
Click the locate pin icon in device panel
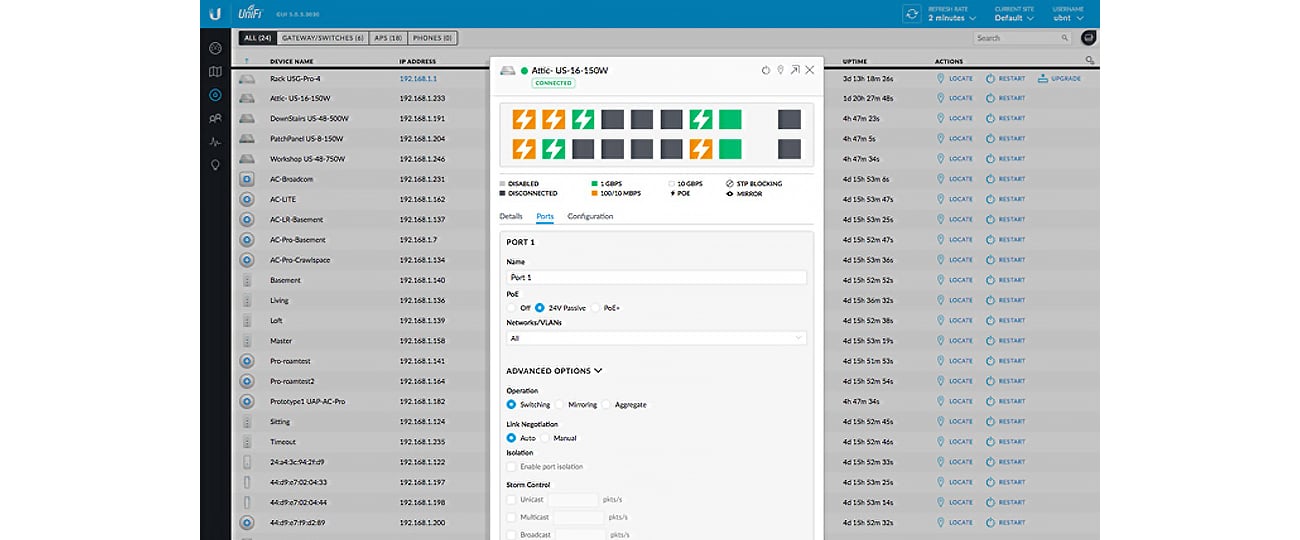[x=780, y=70]
